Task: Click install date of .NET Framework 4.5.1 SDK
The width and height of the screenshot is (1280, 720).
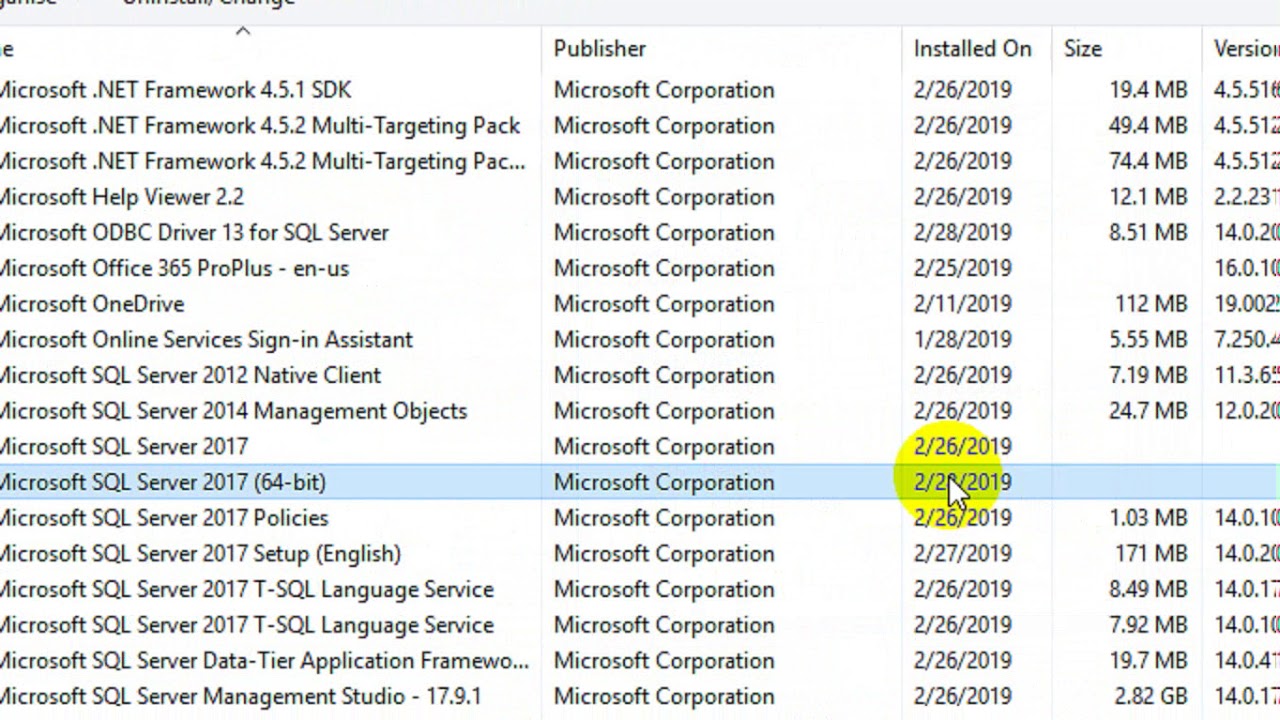Action: coord(962,90)
